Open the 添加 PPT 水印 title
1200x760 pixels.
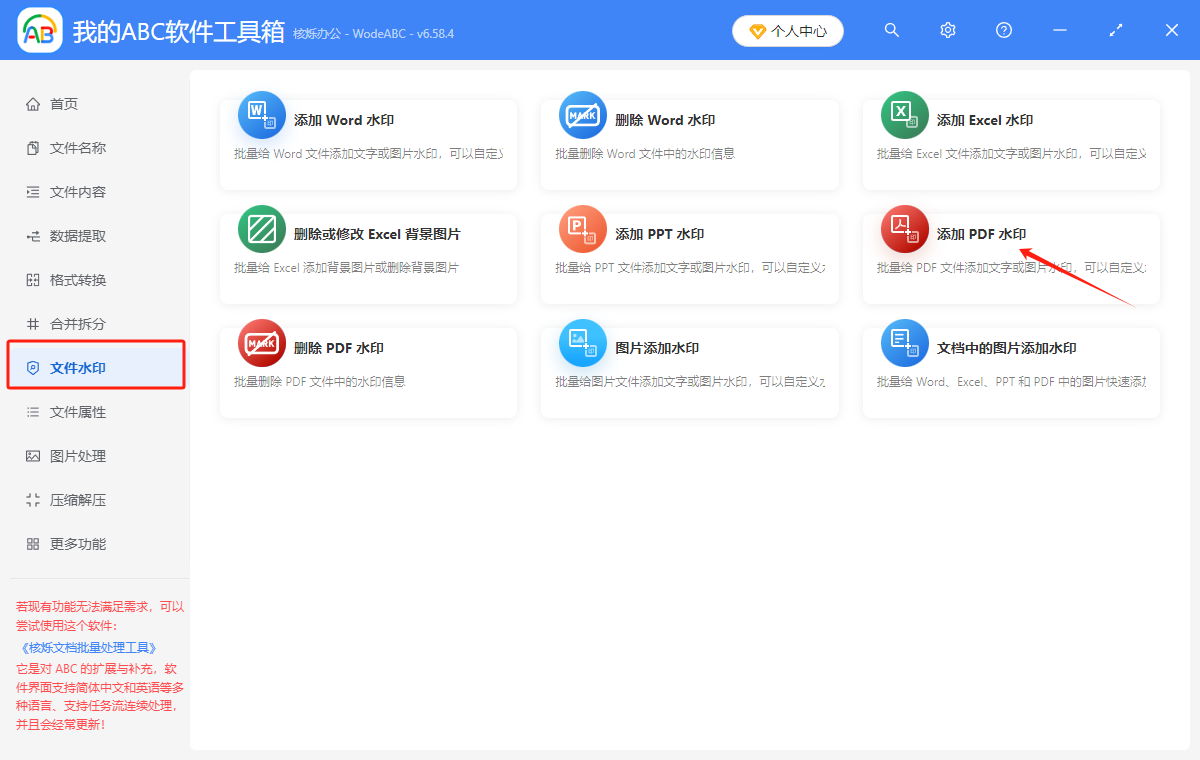click(x=660, y=234)
